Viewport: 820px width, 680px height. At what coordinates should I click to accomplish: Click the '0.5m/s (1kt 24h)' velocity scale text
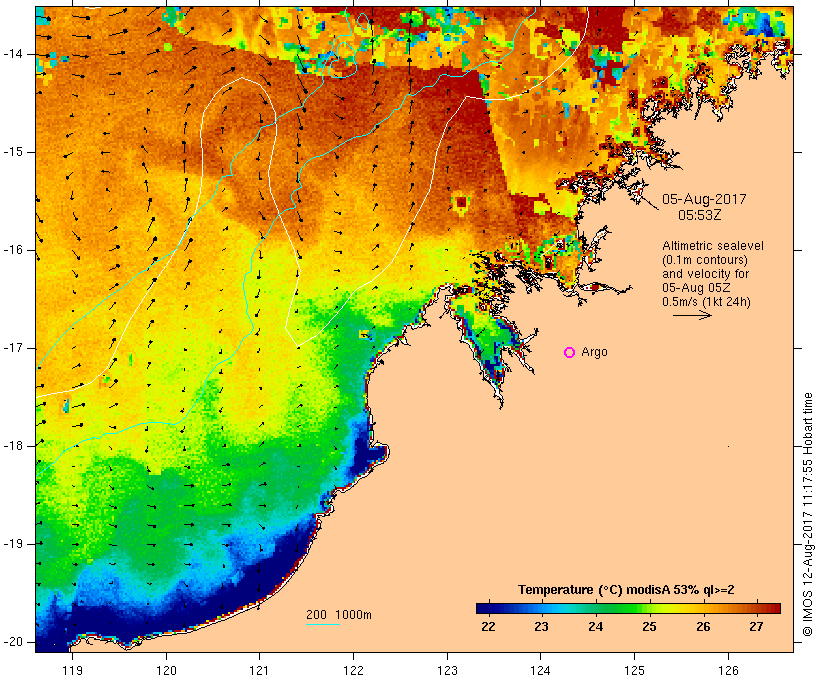coord(706,302)
